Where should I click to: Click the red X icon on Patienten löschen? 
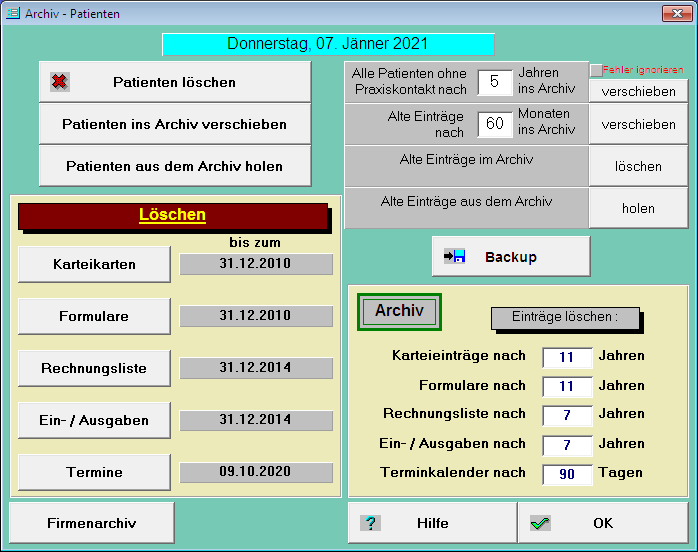(x=60, y=82)
